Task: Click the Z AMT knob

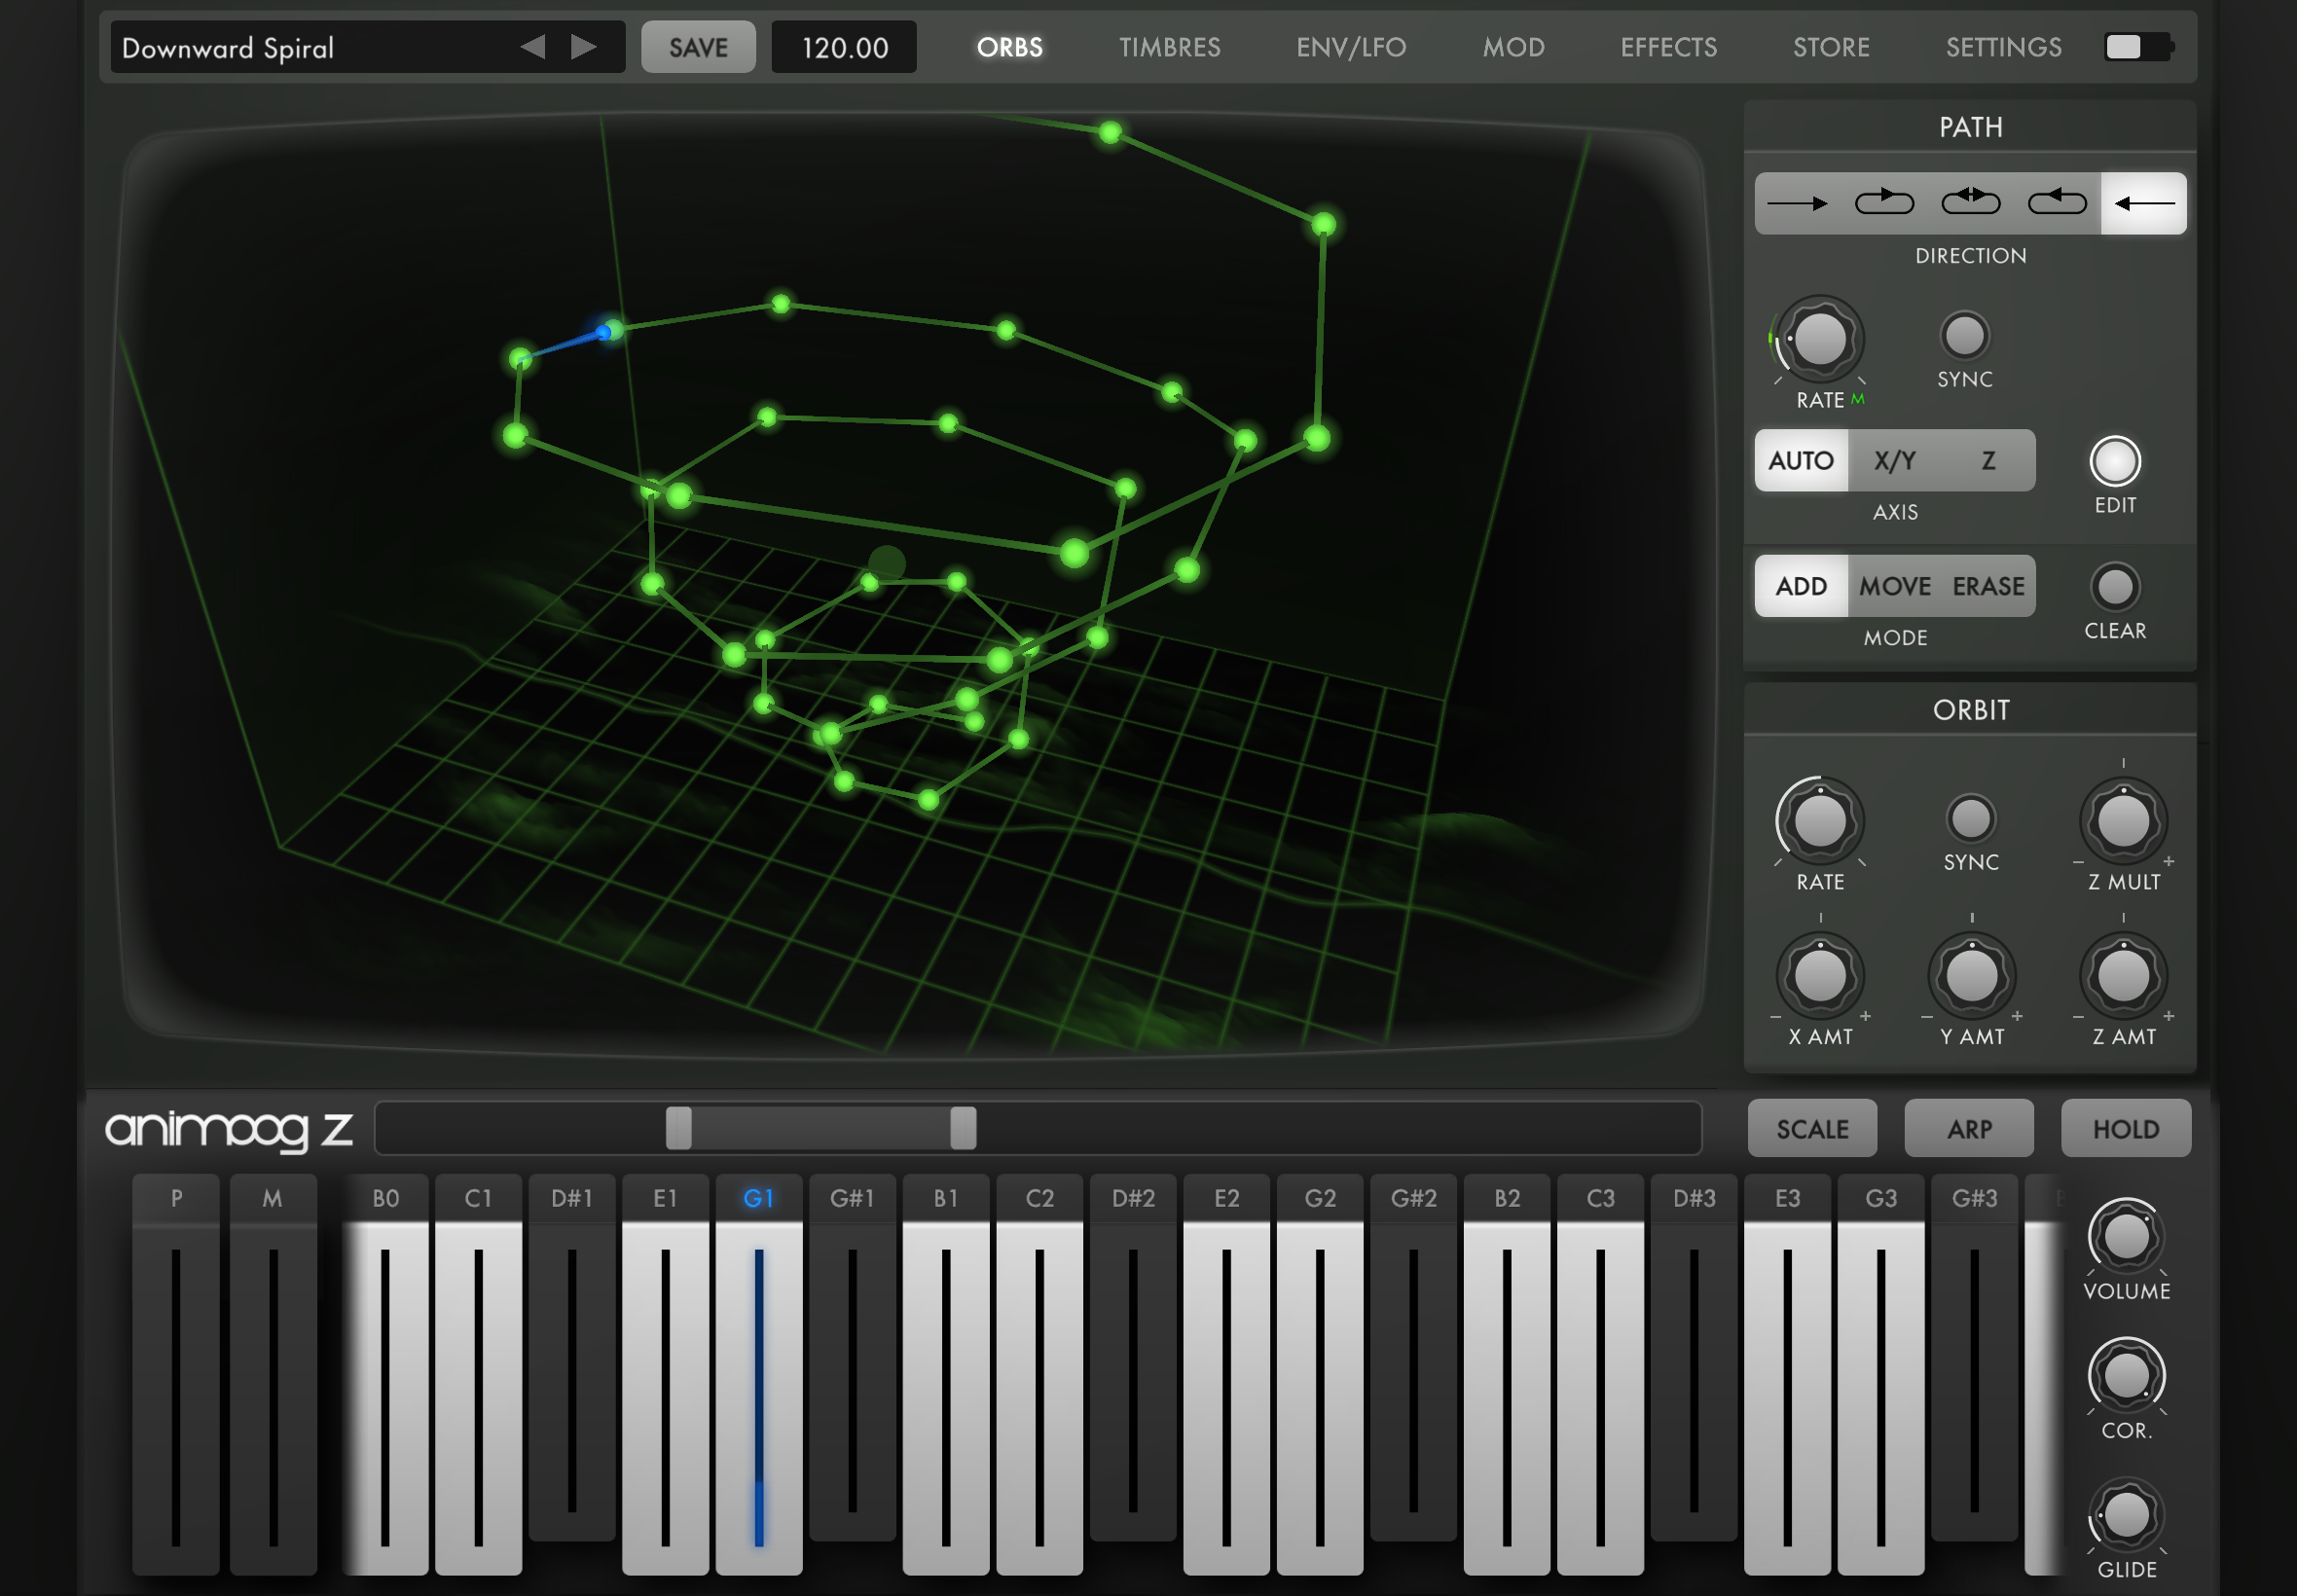Action: coord(2123,977)
